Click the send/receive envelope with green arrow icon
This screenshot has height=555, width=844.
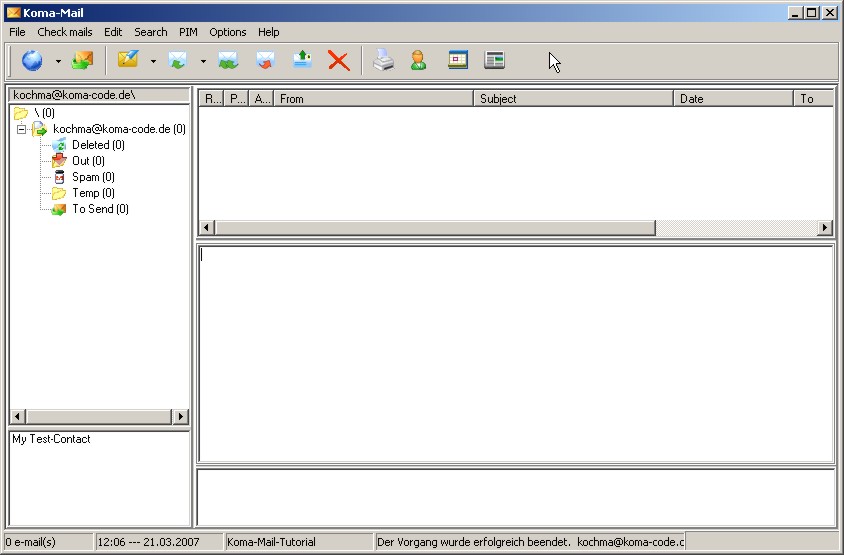82,60
